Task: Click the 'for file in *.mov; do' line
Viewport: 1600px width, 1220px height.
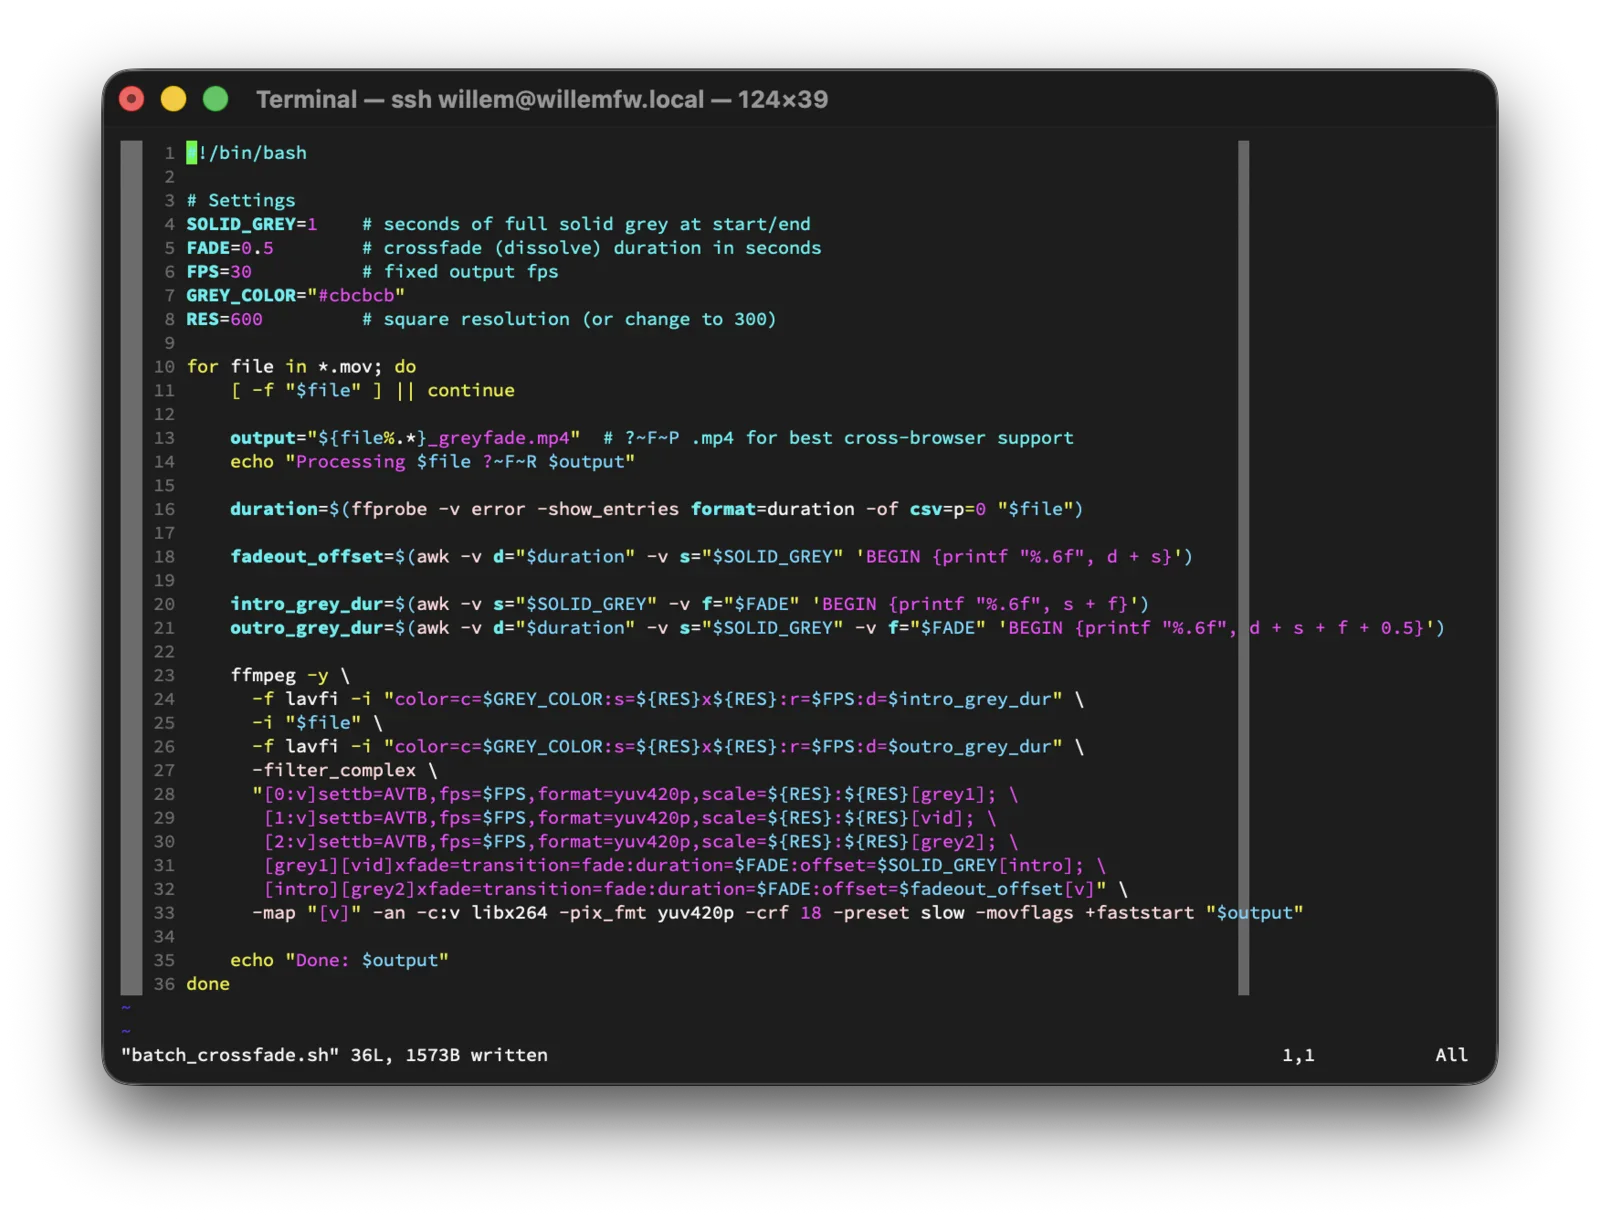Action: 302,367
